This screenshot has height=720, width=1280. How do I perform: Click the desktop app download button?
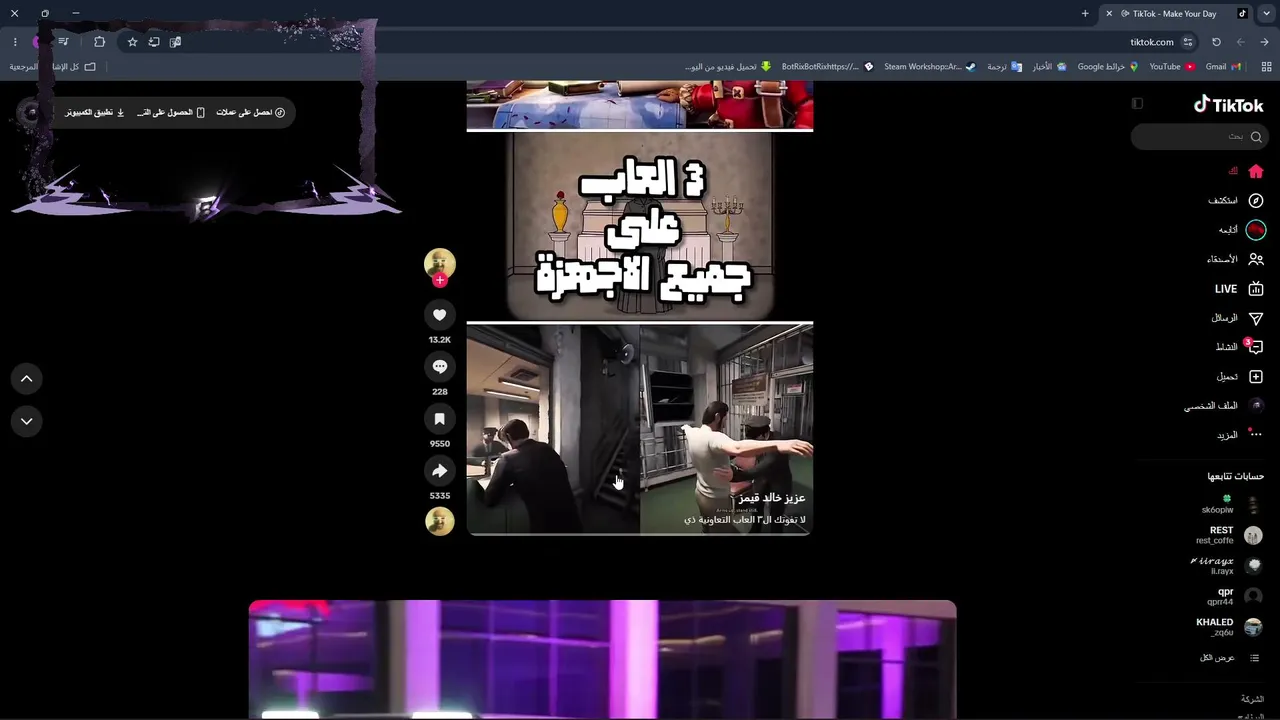coord(95,113)
